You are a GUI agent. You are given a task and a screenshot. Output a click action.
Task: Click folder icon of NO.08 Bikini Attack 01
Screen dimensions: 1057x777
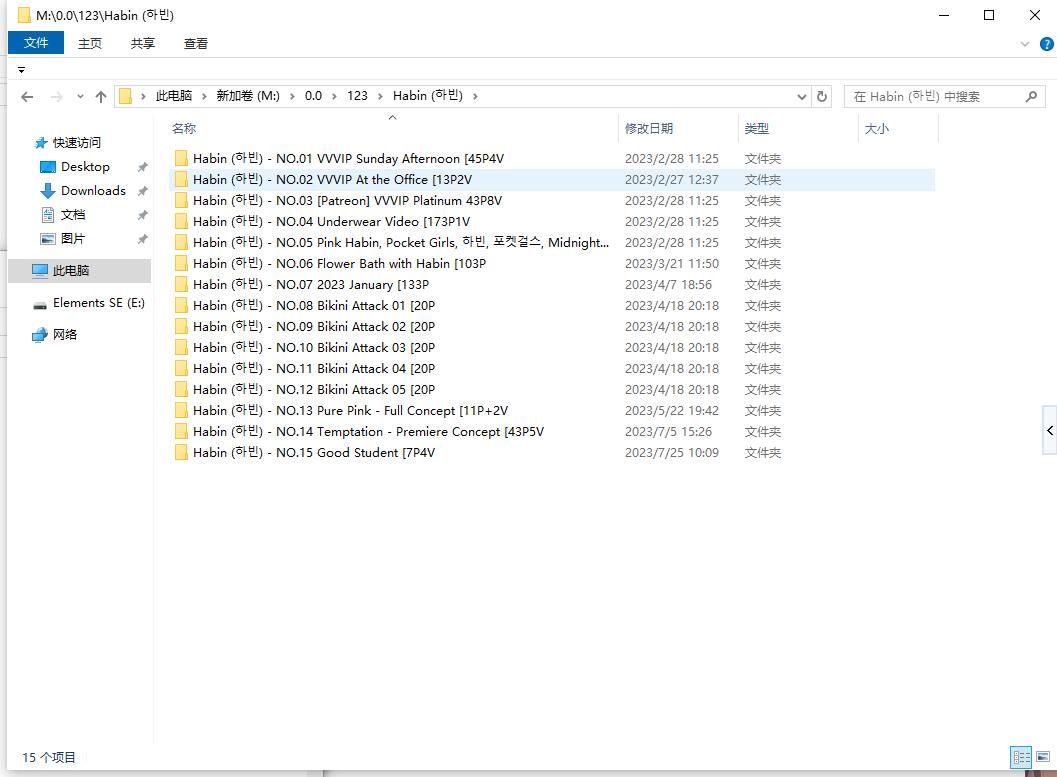181,305
